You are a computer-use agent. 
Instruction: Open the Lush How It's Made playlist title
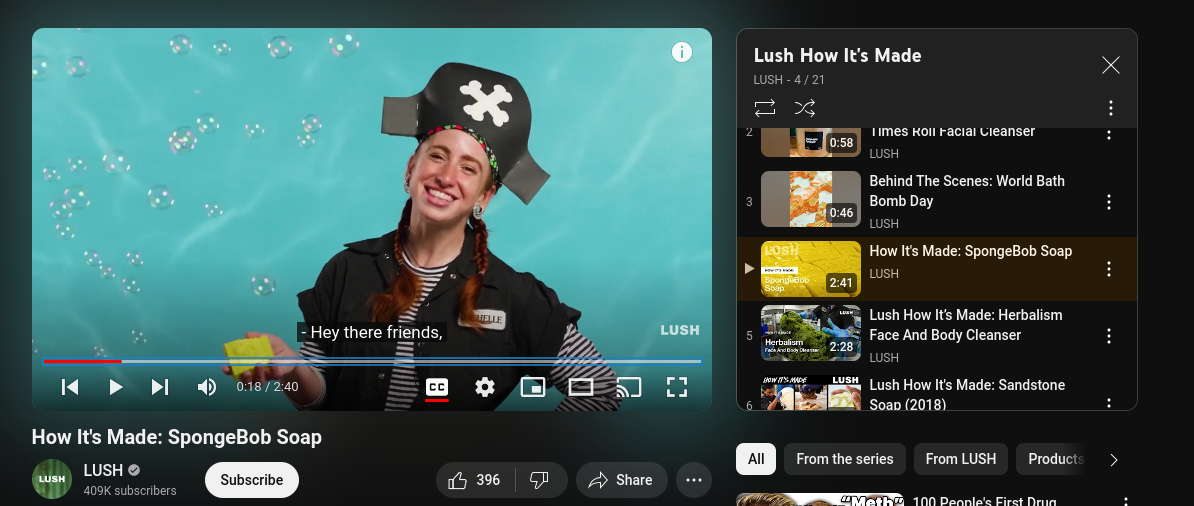(x=838, y=56)
